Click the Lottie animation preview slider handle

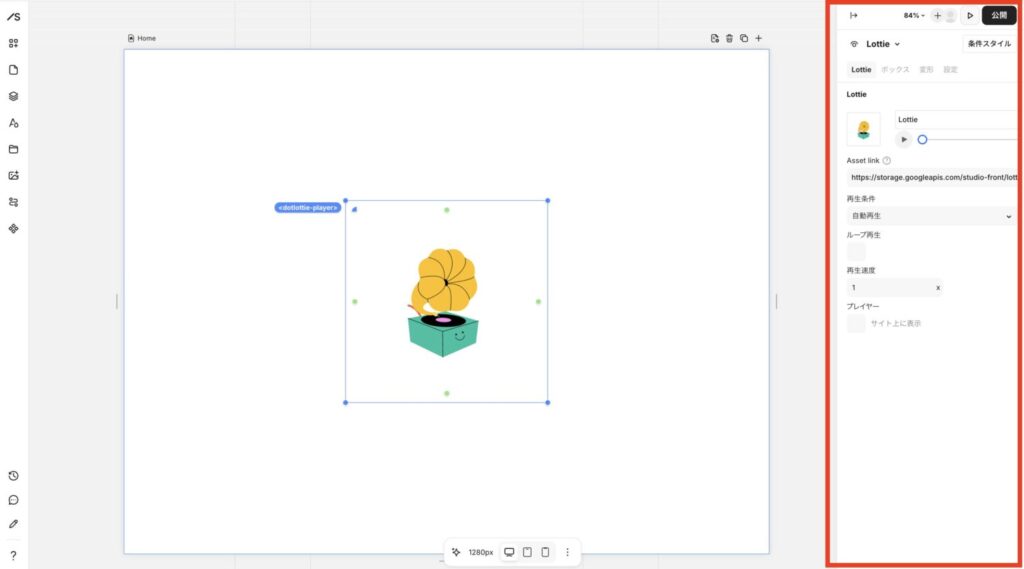922,140
